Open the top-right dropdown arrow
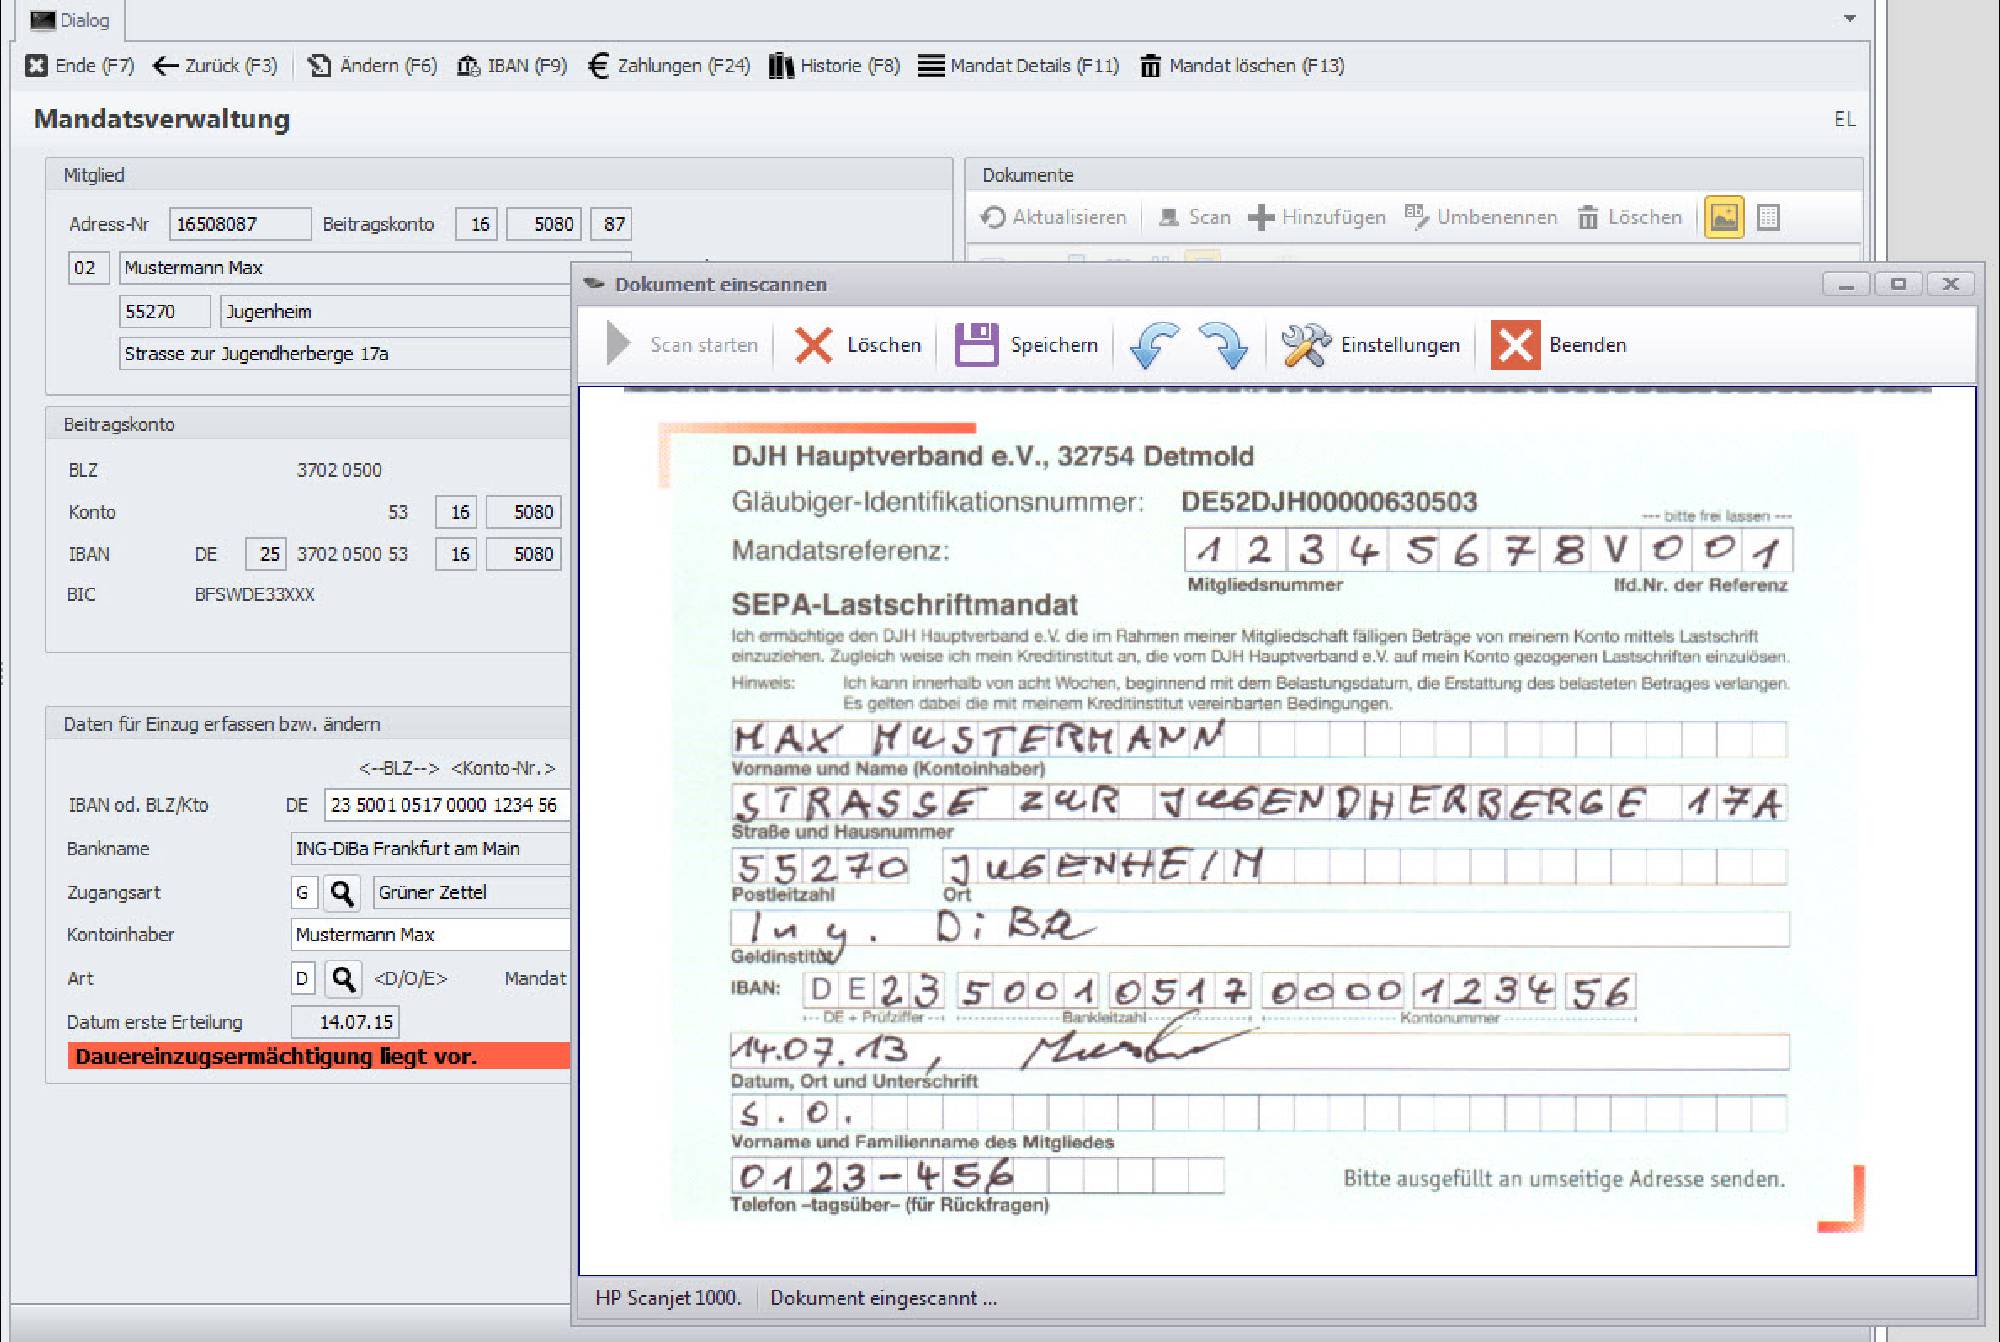The height and width of the screenshot is (1342, 2000). (1849, 18)
